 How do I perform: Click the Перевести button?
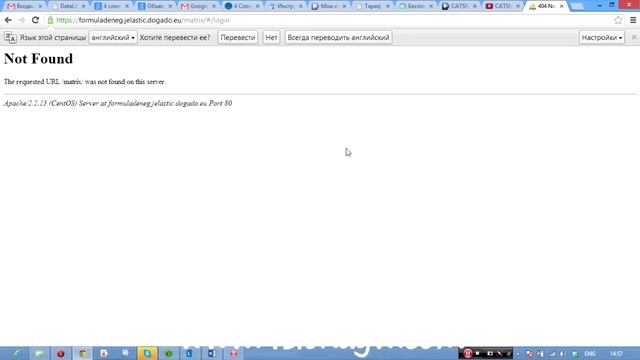(x=238, y=38)
